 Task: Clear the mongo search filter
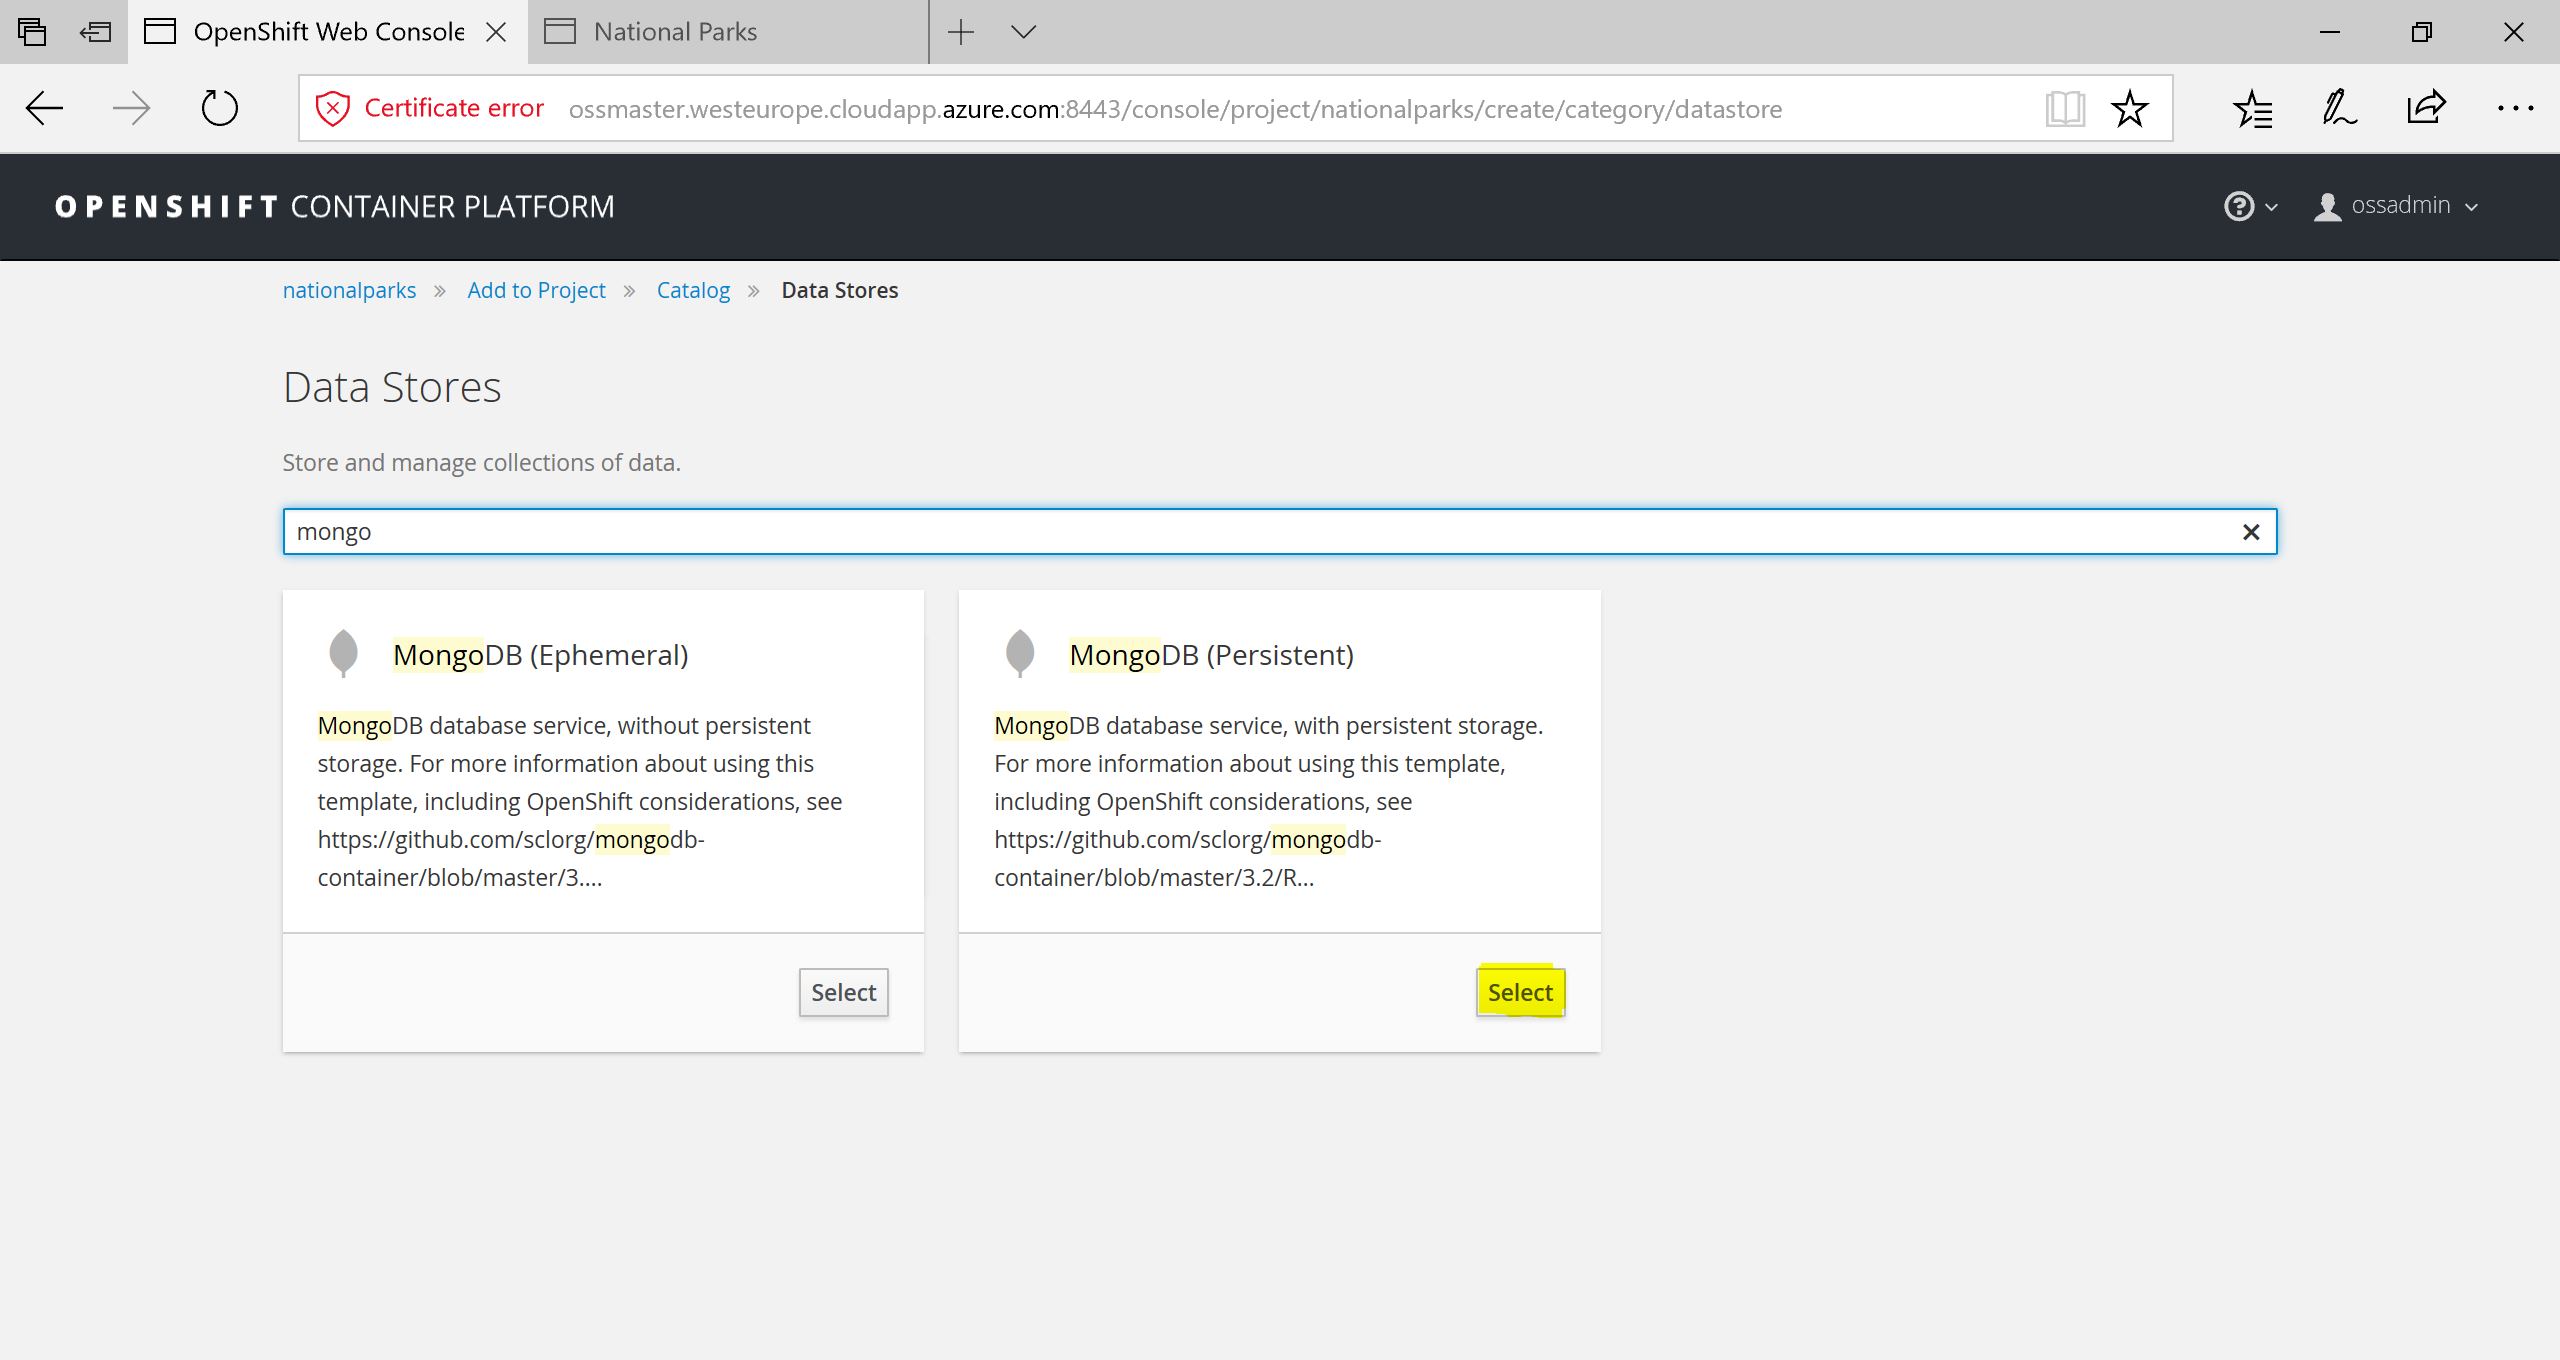[2251, 532]
